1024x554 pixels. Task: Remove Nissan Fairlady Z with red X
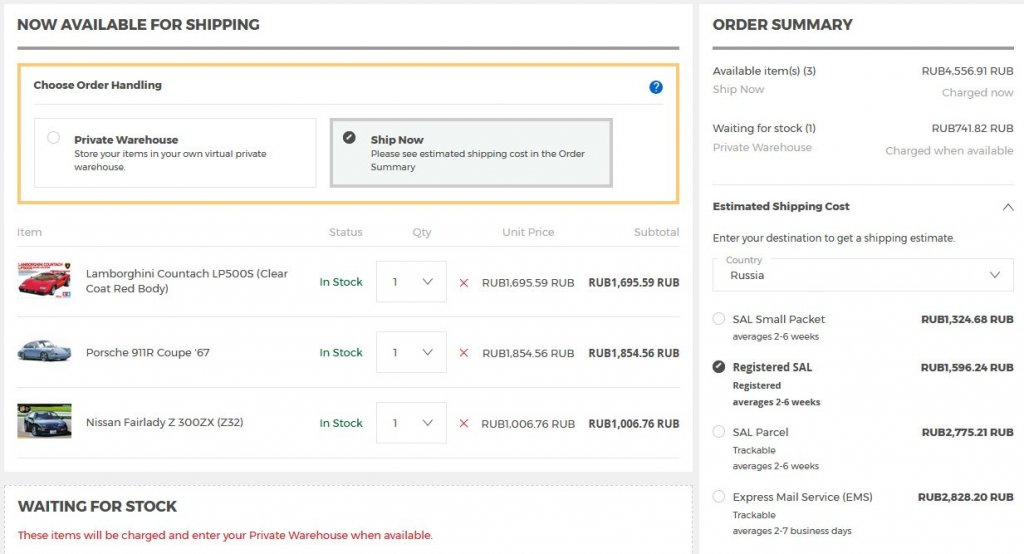point(463,424)
